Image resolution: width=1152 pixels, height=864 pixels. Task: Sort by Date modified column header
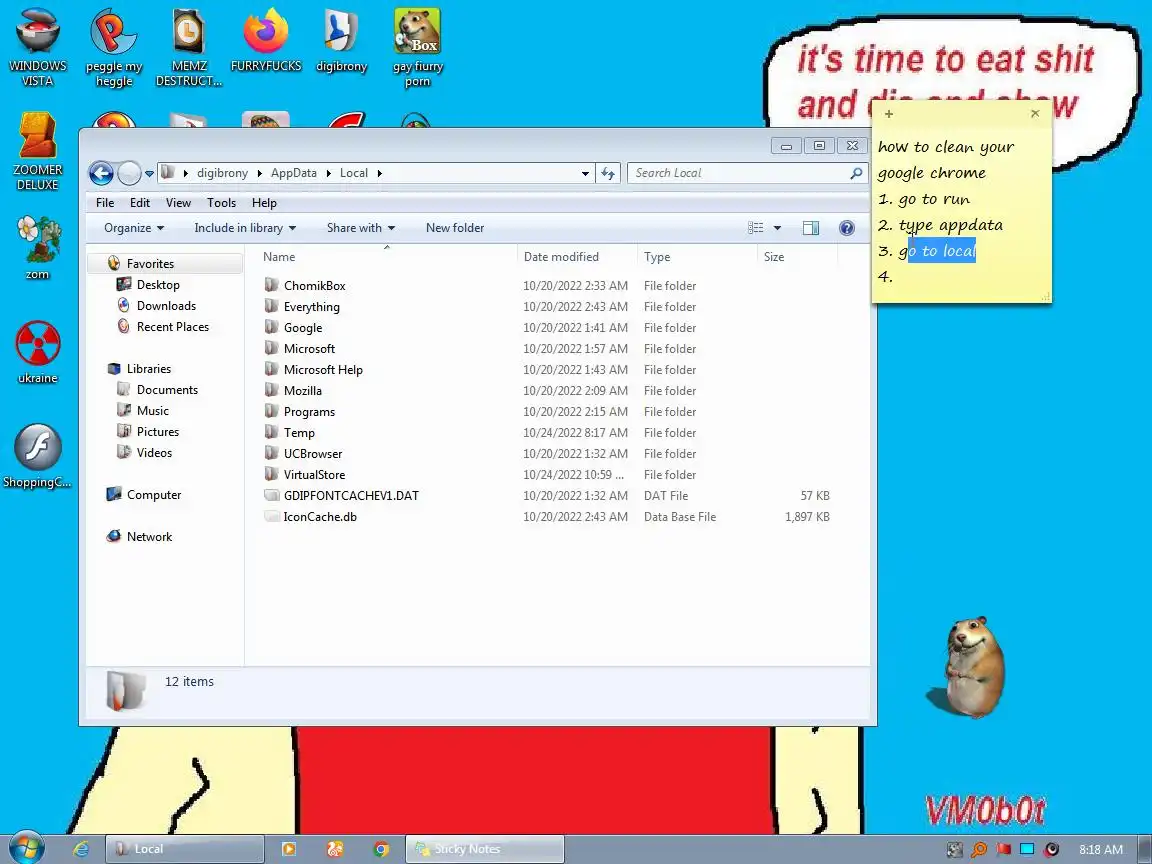coord(577,257)
